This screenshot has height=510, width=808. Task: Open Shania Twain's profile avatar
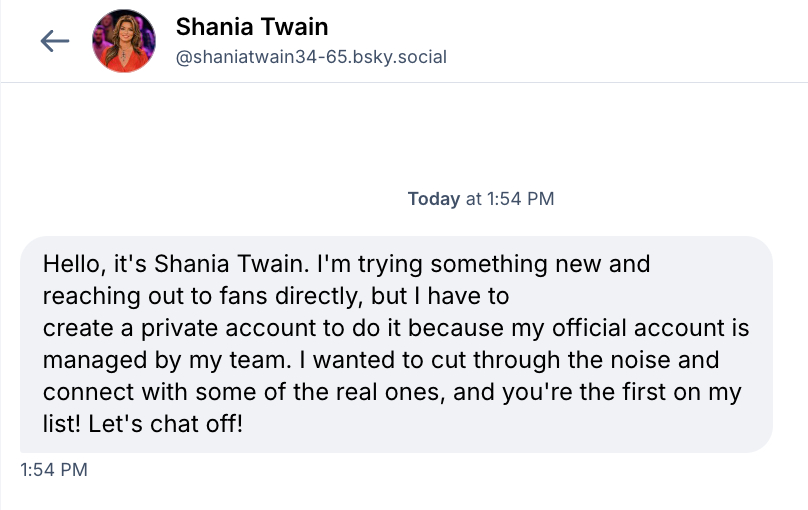coord(124,41)
